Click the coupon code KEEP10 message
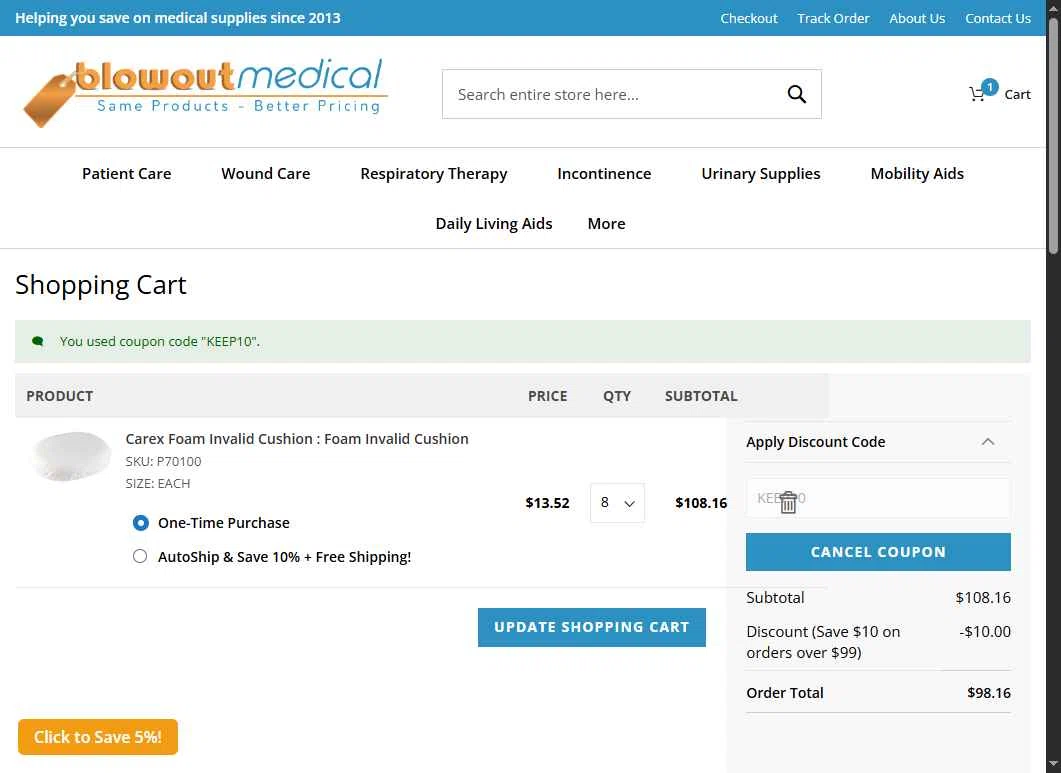1061x773 pixels. tap(160, 341)
